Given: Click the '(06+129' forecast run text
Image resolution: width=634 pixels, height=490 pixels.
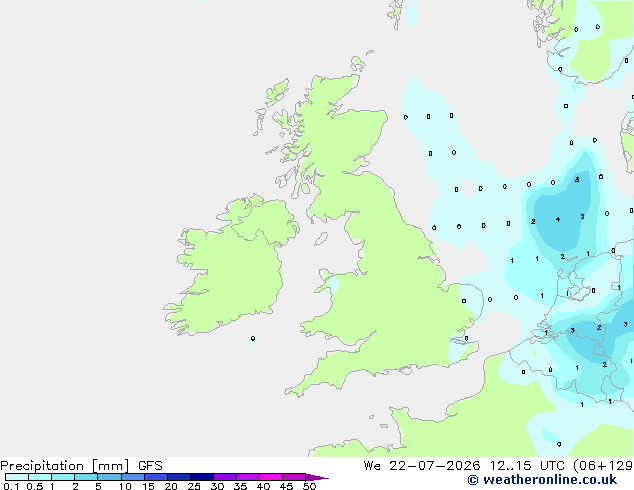Looking at the screenshot, I should (603, 466).
